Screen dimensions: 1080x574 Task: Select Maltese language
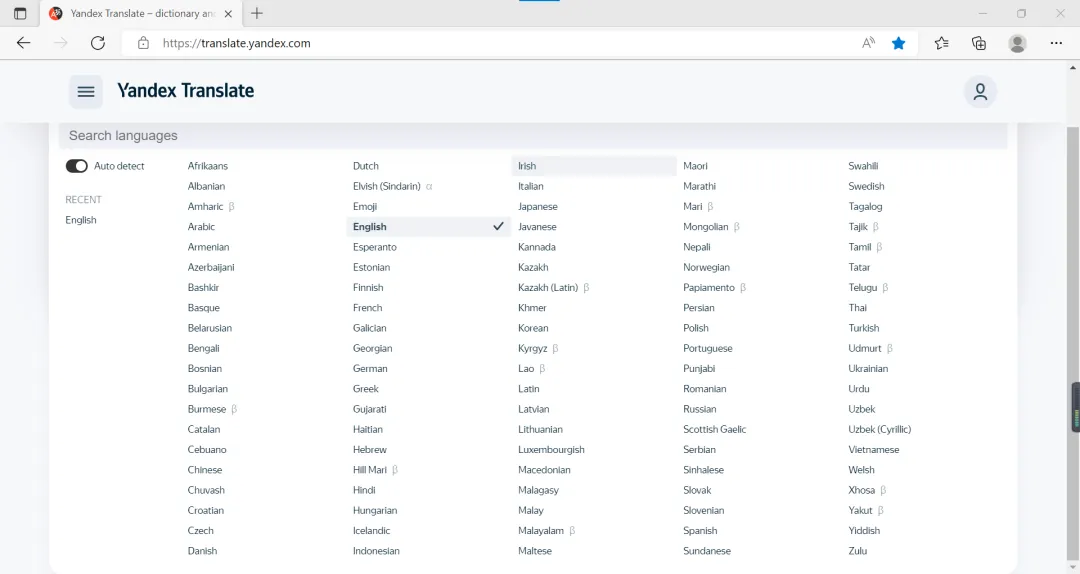pos(534,551)
